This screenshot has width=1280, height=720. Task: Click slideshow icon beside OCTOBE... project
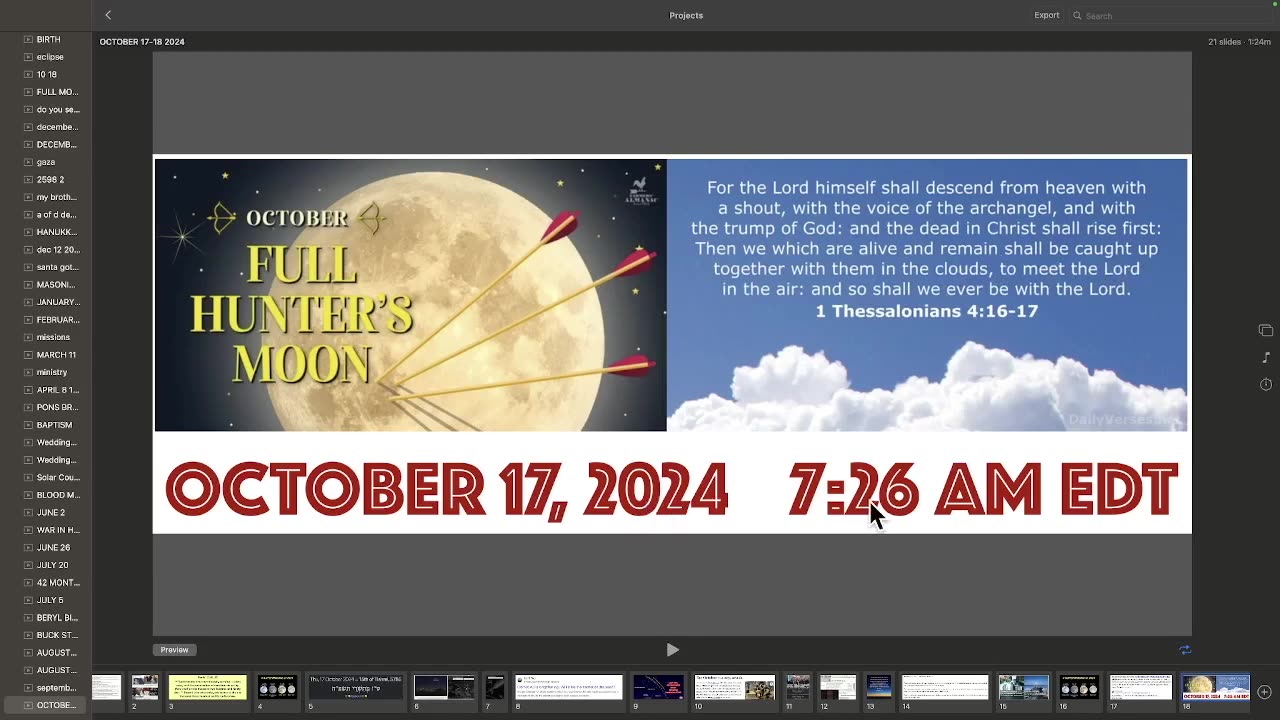[x=28, y=705]
